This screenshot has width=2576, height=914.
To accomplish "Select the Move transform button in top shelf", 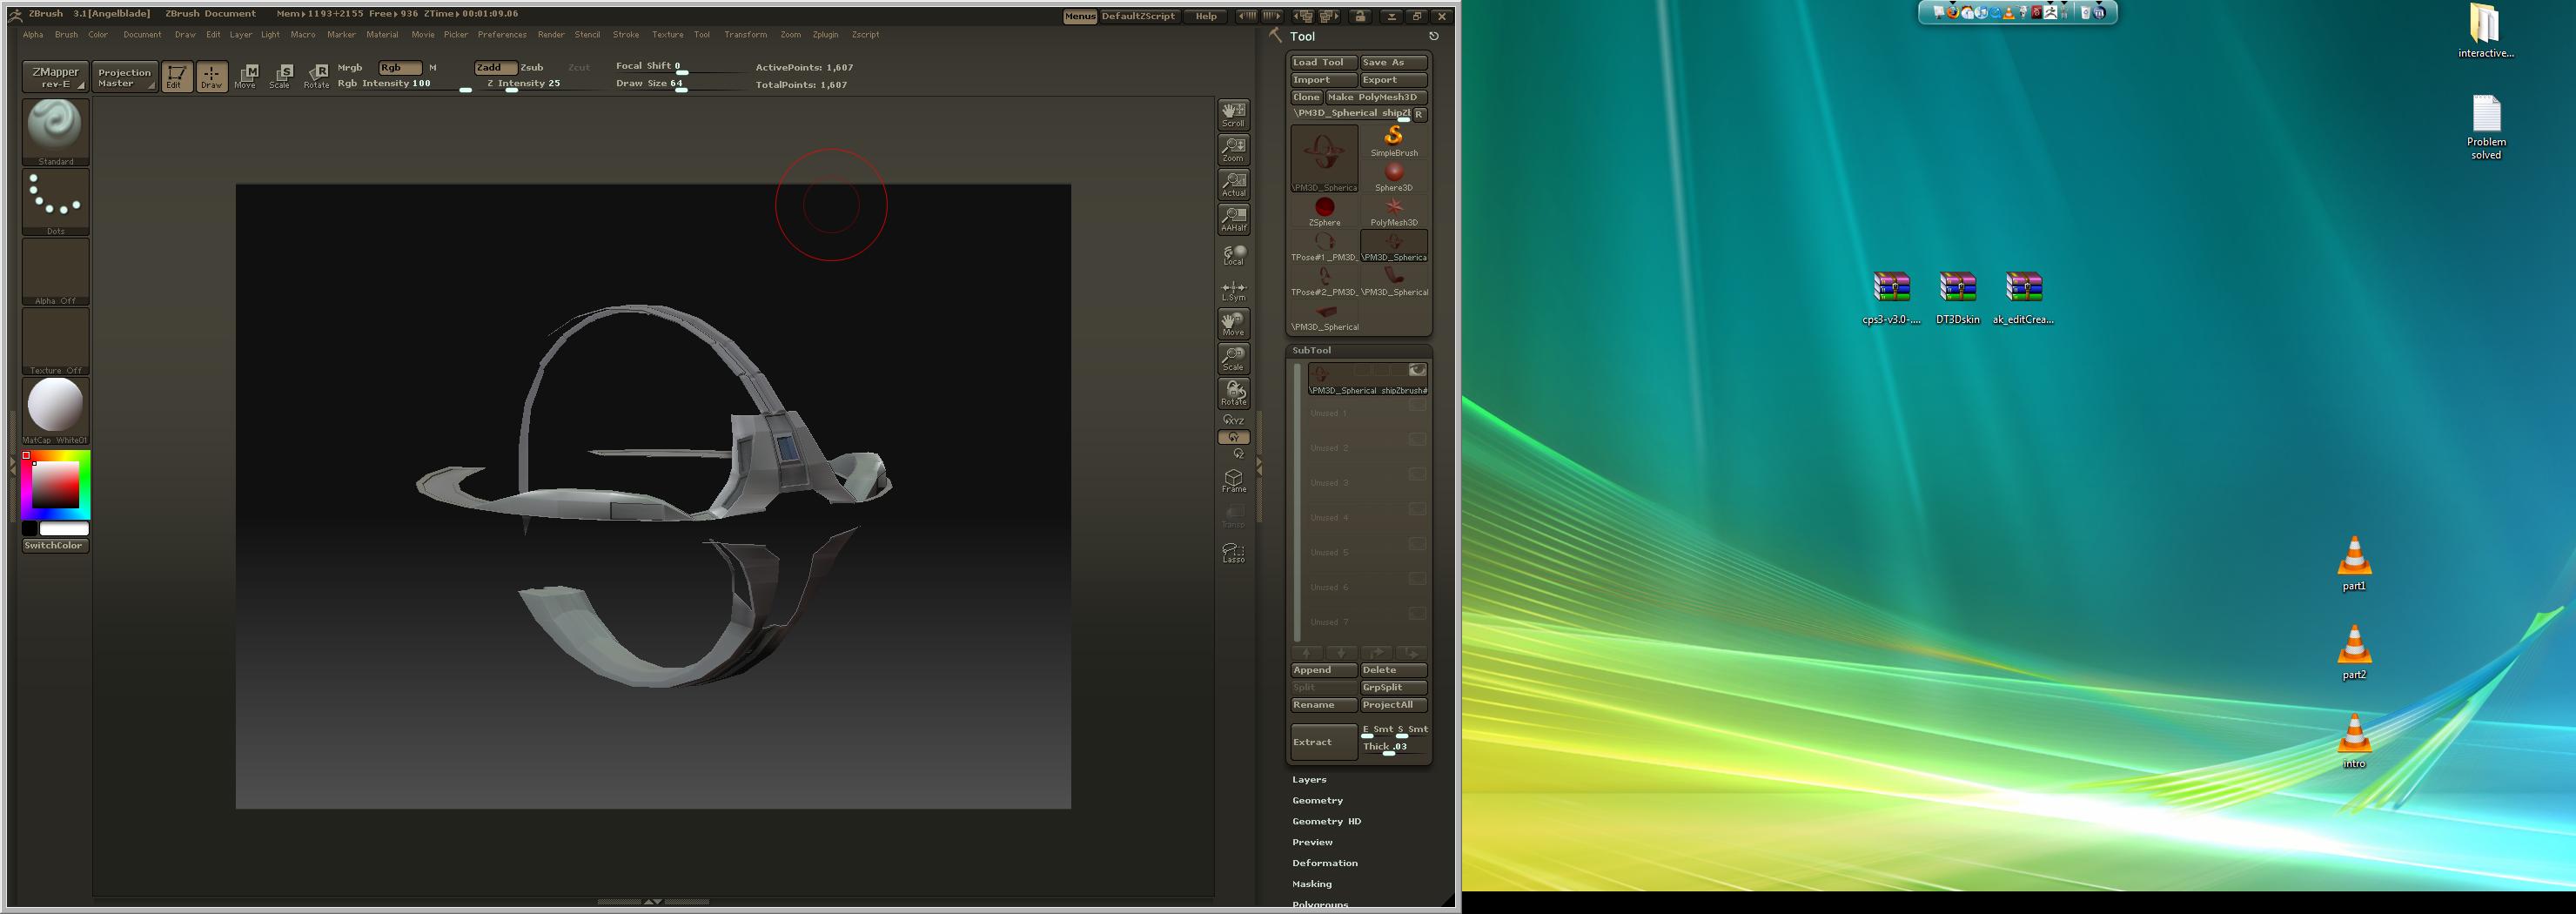I will click(x=246, y=76).
